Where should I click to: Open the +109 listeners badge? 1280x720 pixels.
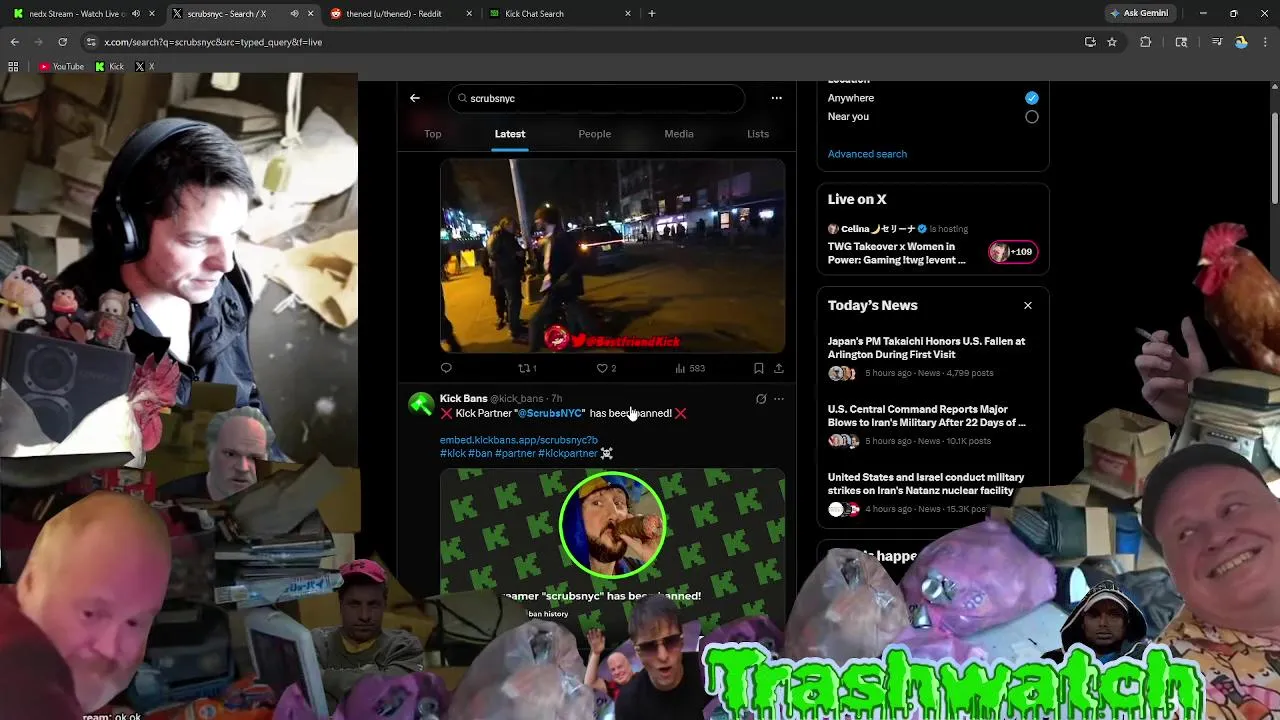tap(1013, 252)
